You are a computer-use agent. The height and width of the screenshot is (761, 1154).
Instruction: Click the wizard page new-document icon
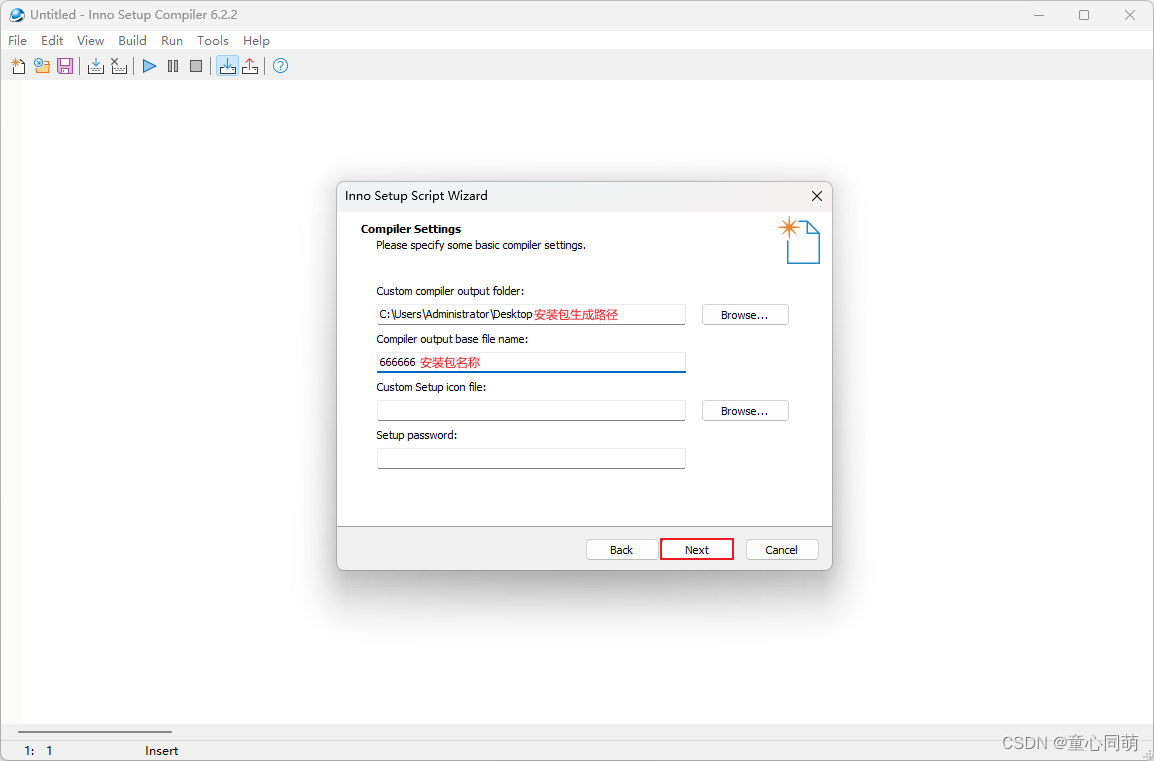coord(799,241)
